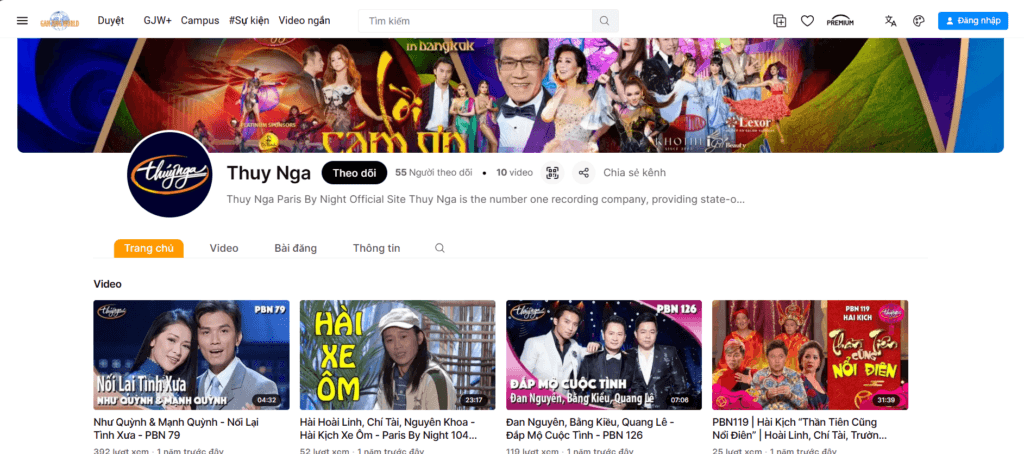The height and width of the screenshot is (454, 1024).
Task: Click the Theo dõi follow button
Action: 355,173
